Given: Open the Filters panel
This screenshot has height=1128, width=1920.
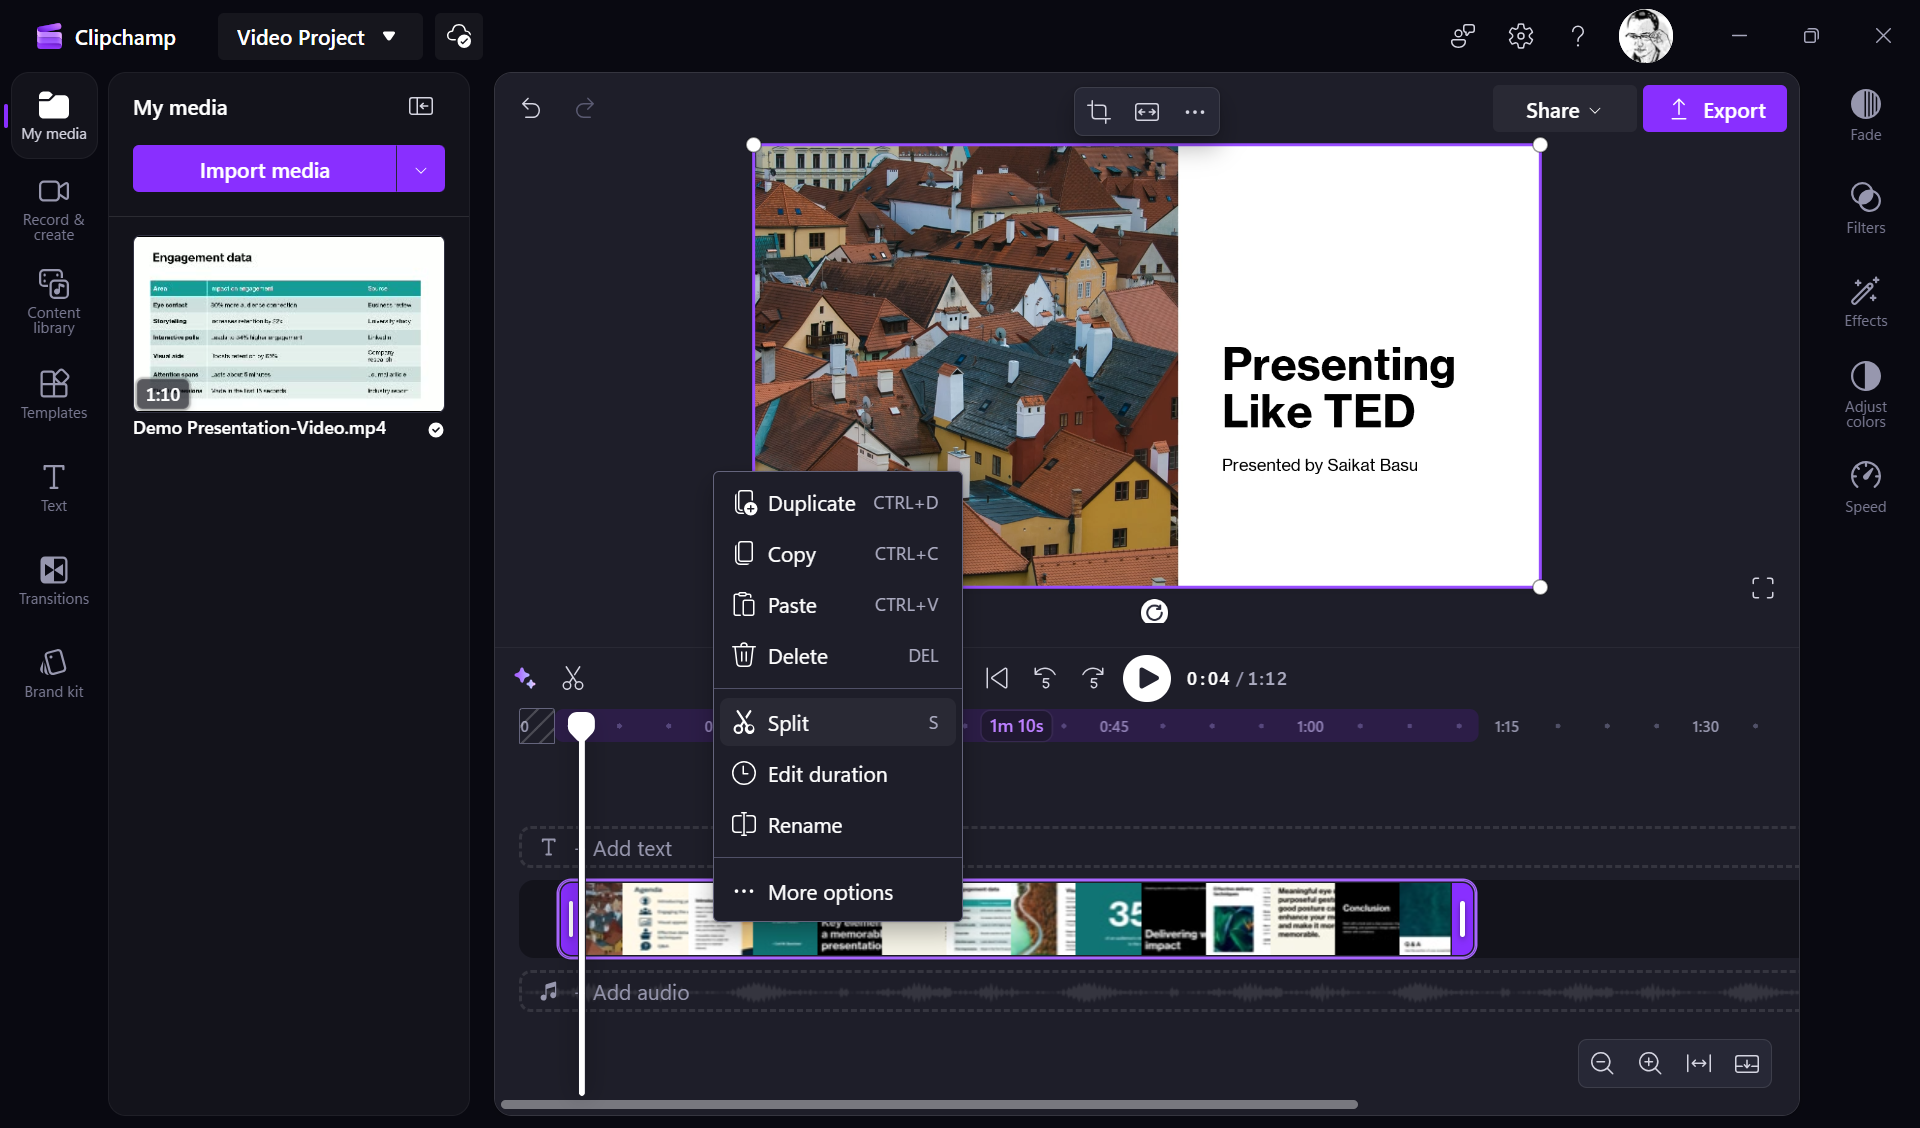Looking at the screenshot, I should point(1865,208).
